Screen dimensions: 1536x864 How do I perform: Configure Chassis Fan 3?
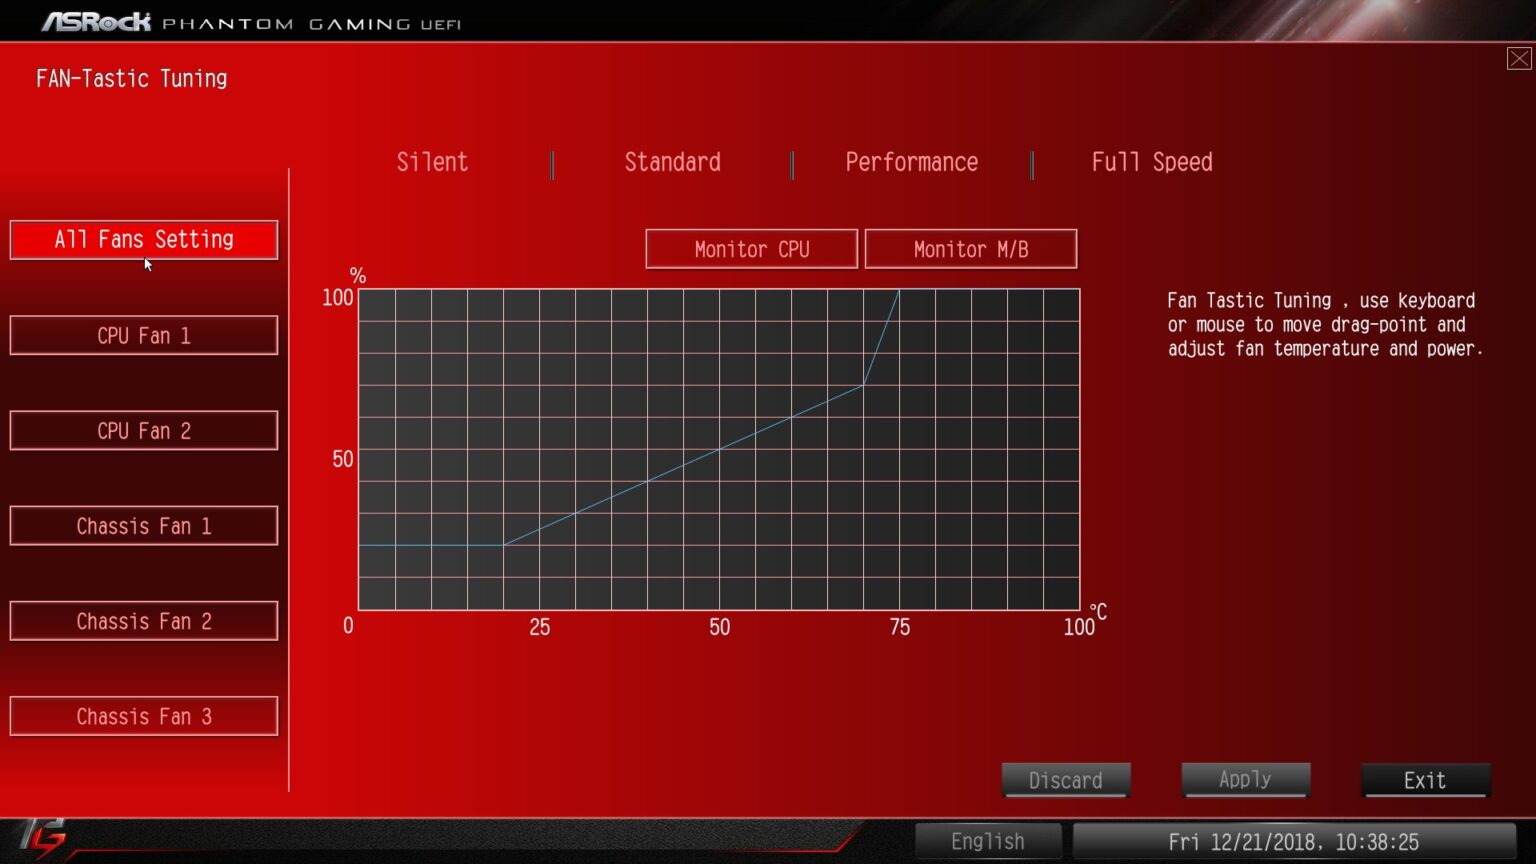click(143, 716)
